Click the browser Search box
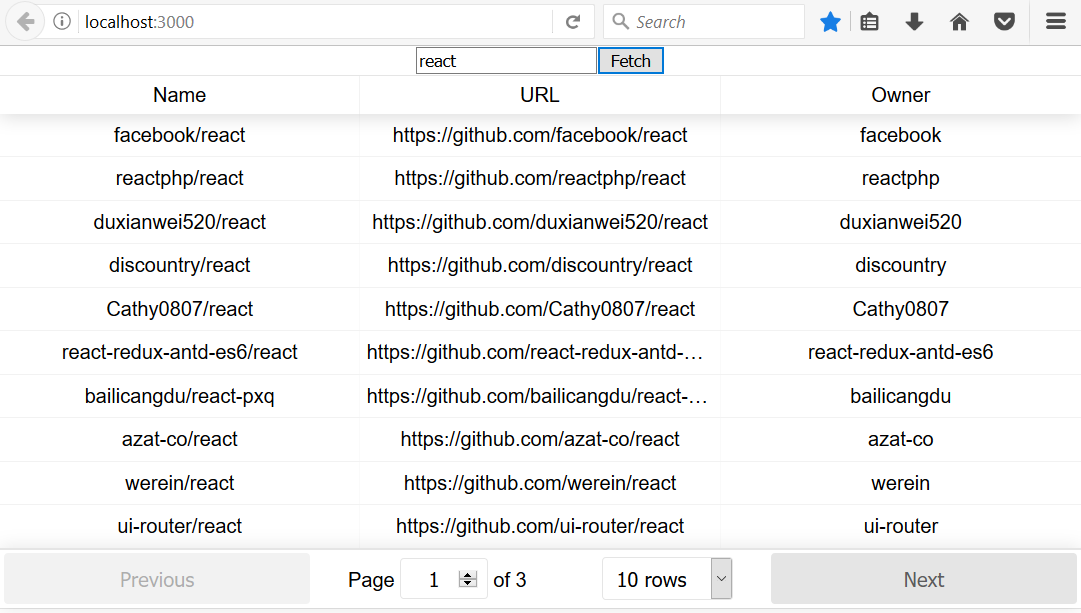1081x613 pixels. tap(704, 22)
